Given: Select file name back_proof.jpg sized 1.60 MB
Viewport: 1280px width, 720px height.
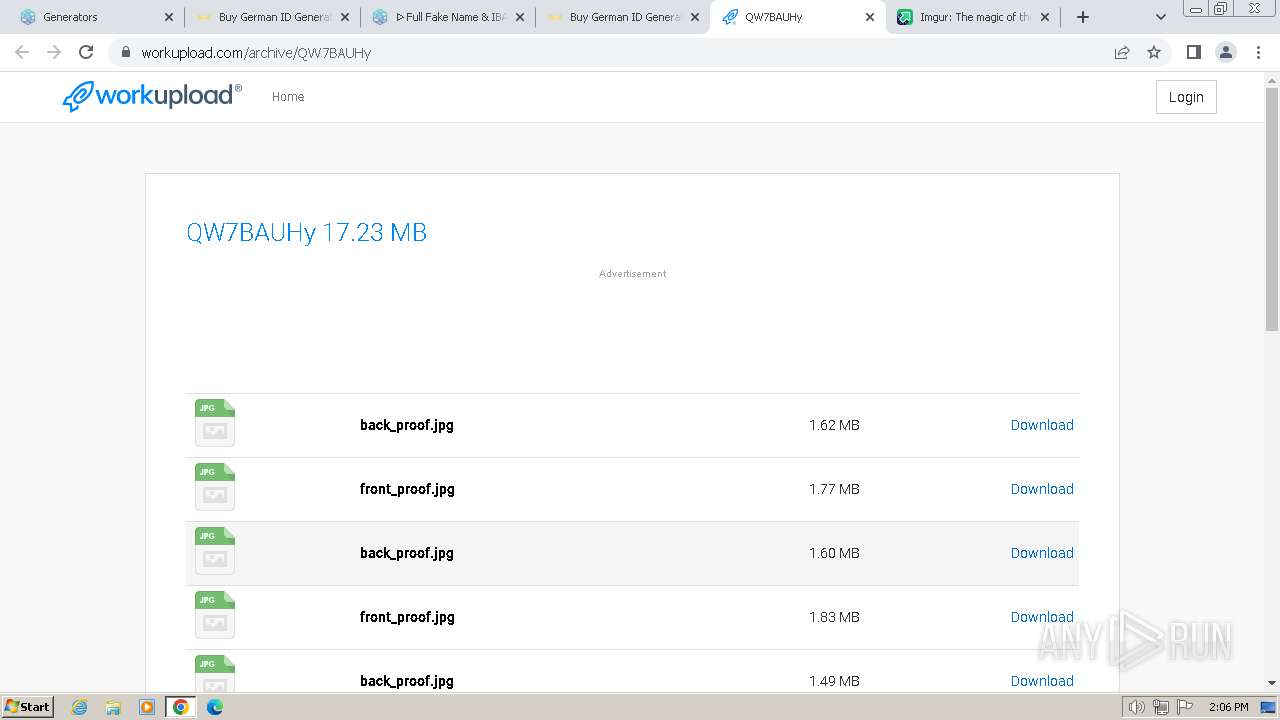Looking at the screenshot, I should 407,553.
